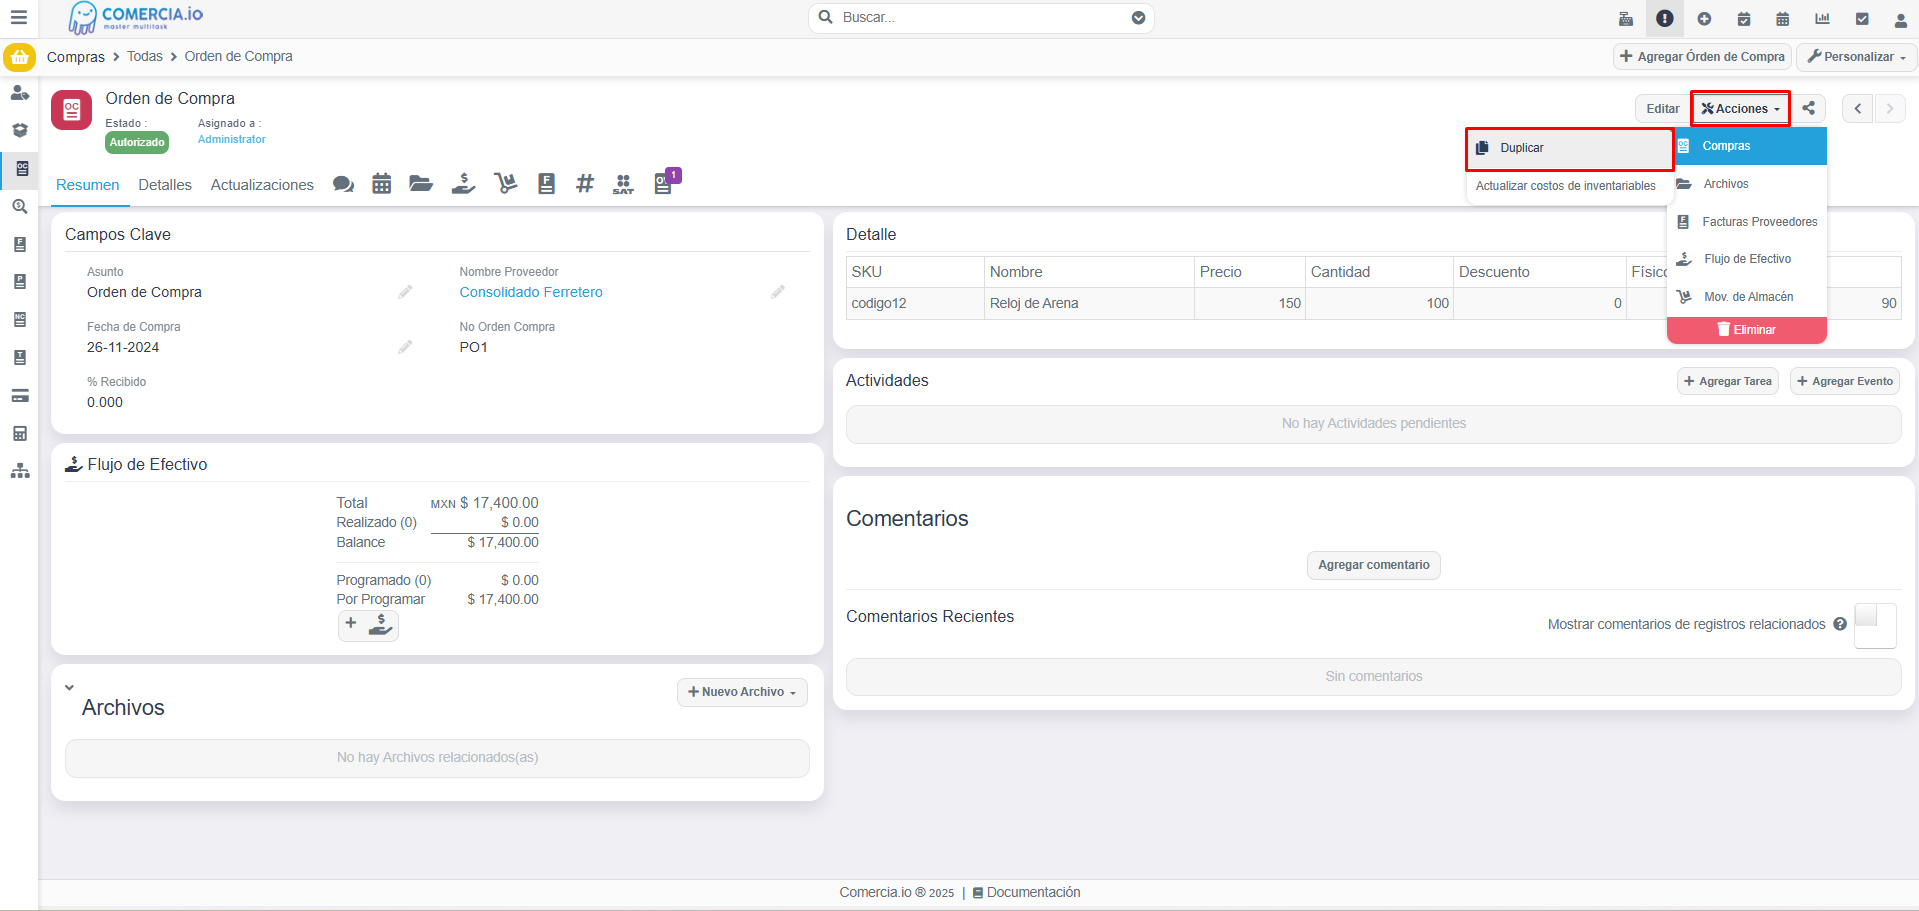
Task: Open the user profile icon
Action: [1901, 18]
